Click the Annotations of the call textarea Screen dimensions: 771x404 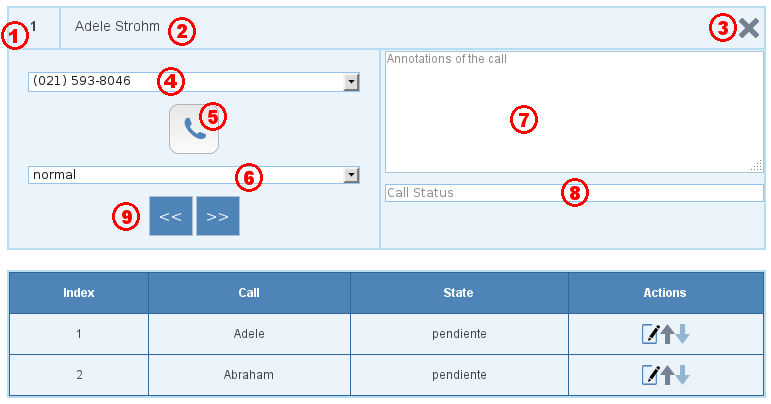(x=574, y=112)
